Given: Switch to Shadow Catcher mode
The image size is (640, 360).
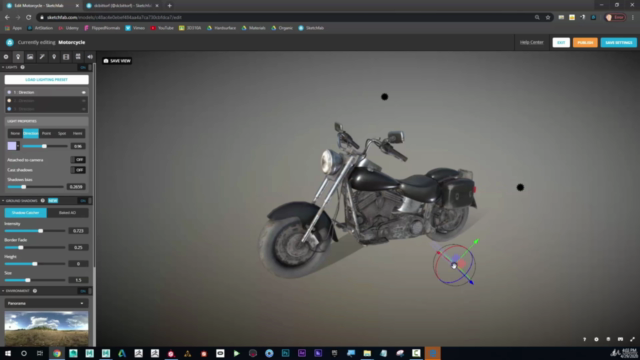Looking at the screenshot, I should click(x=26, y=213).
